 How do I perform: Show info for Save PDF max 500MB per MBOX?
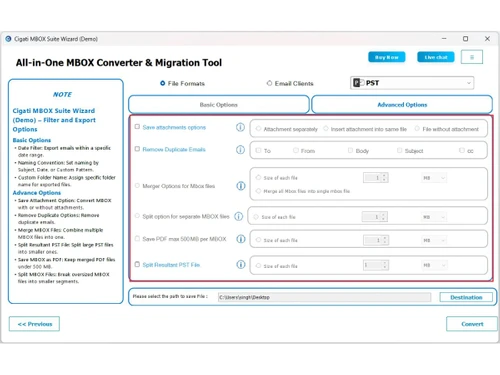pos(241,239)
